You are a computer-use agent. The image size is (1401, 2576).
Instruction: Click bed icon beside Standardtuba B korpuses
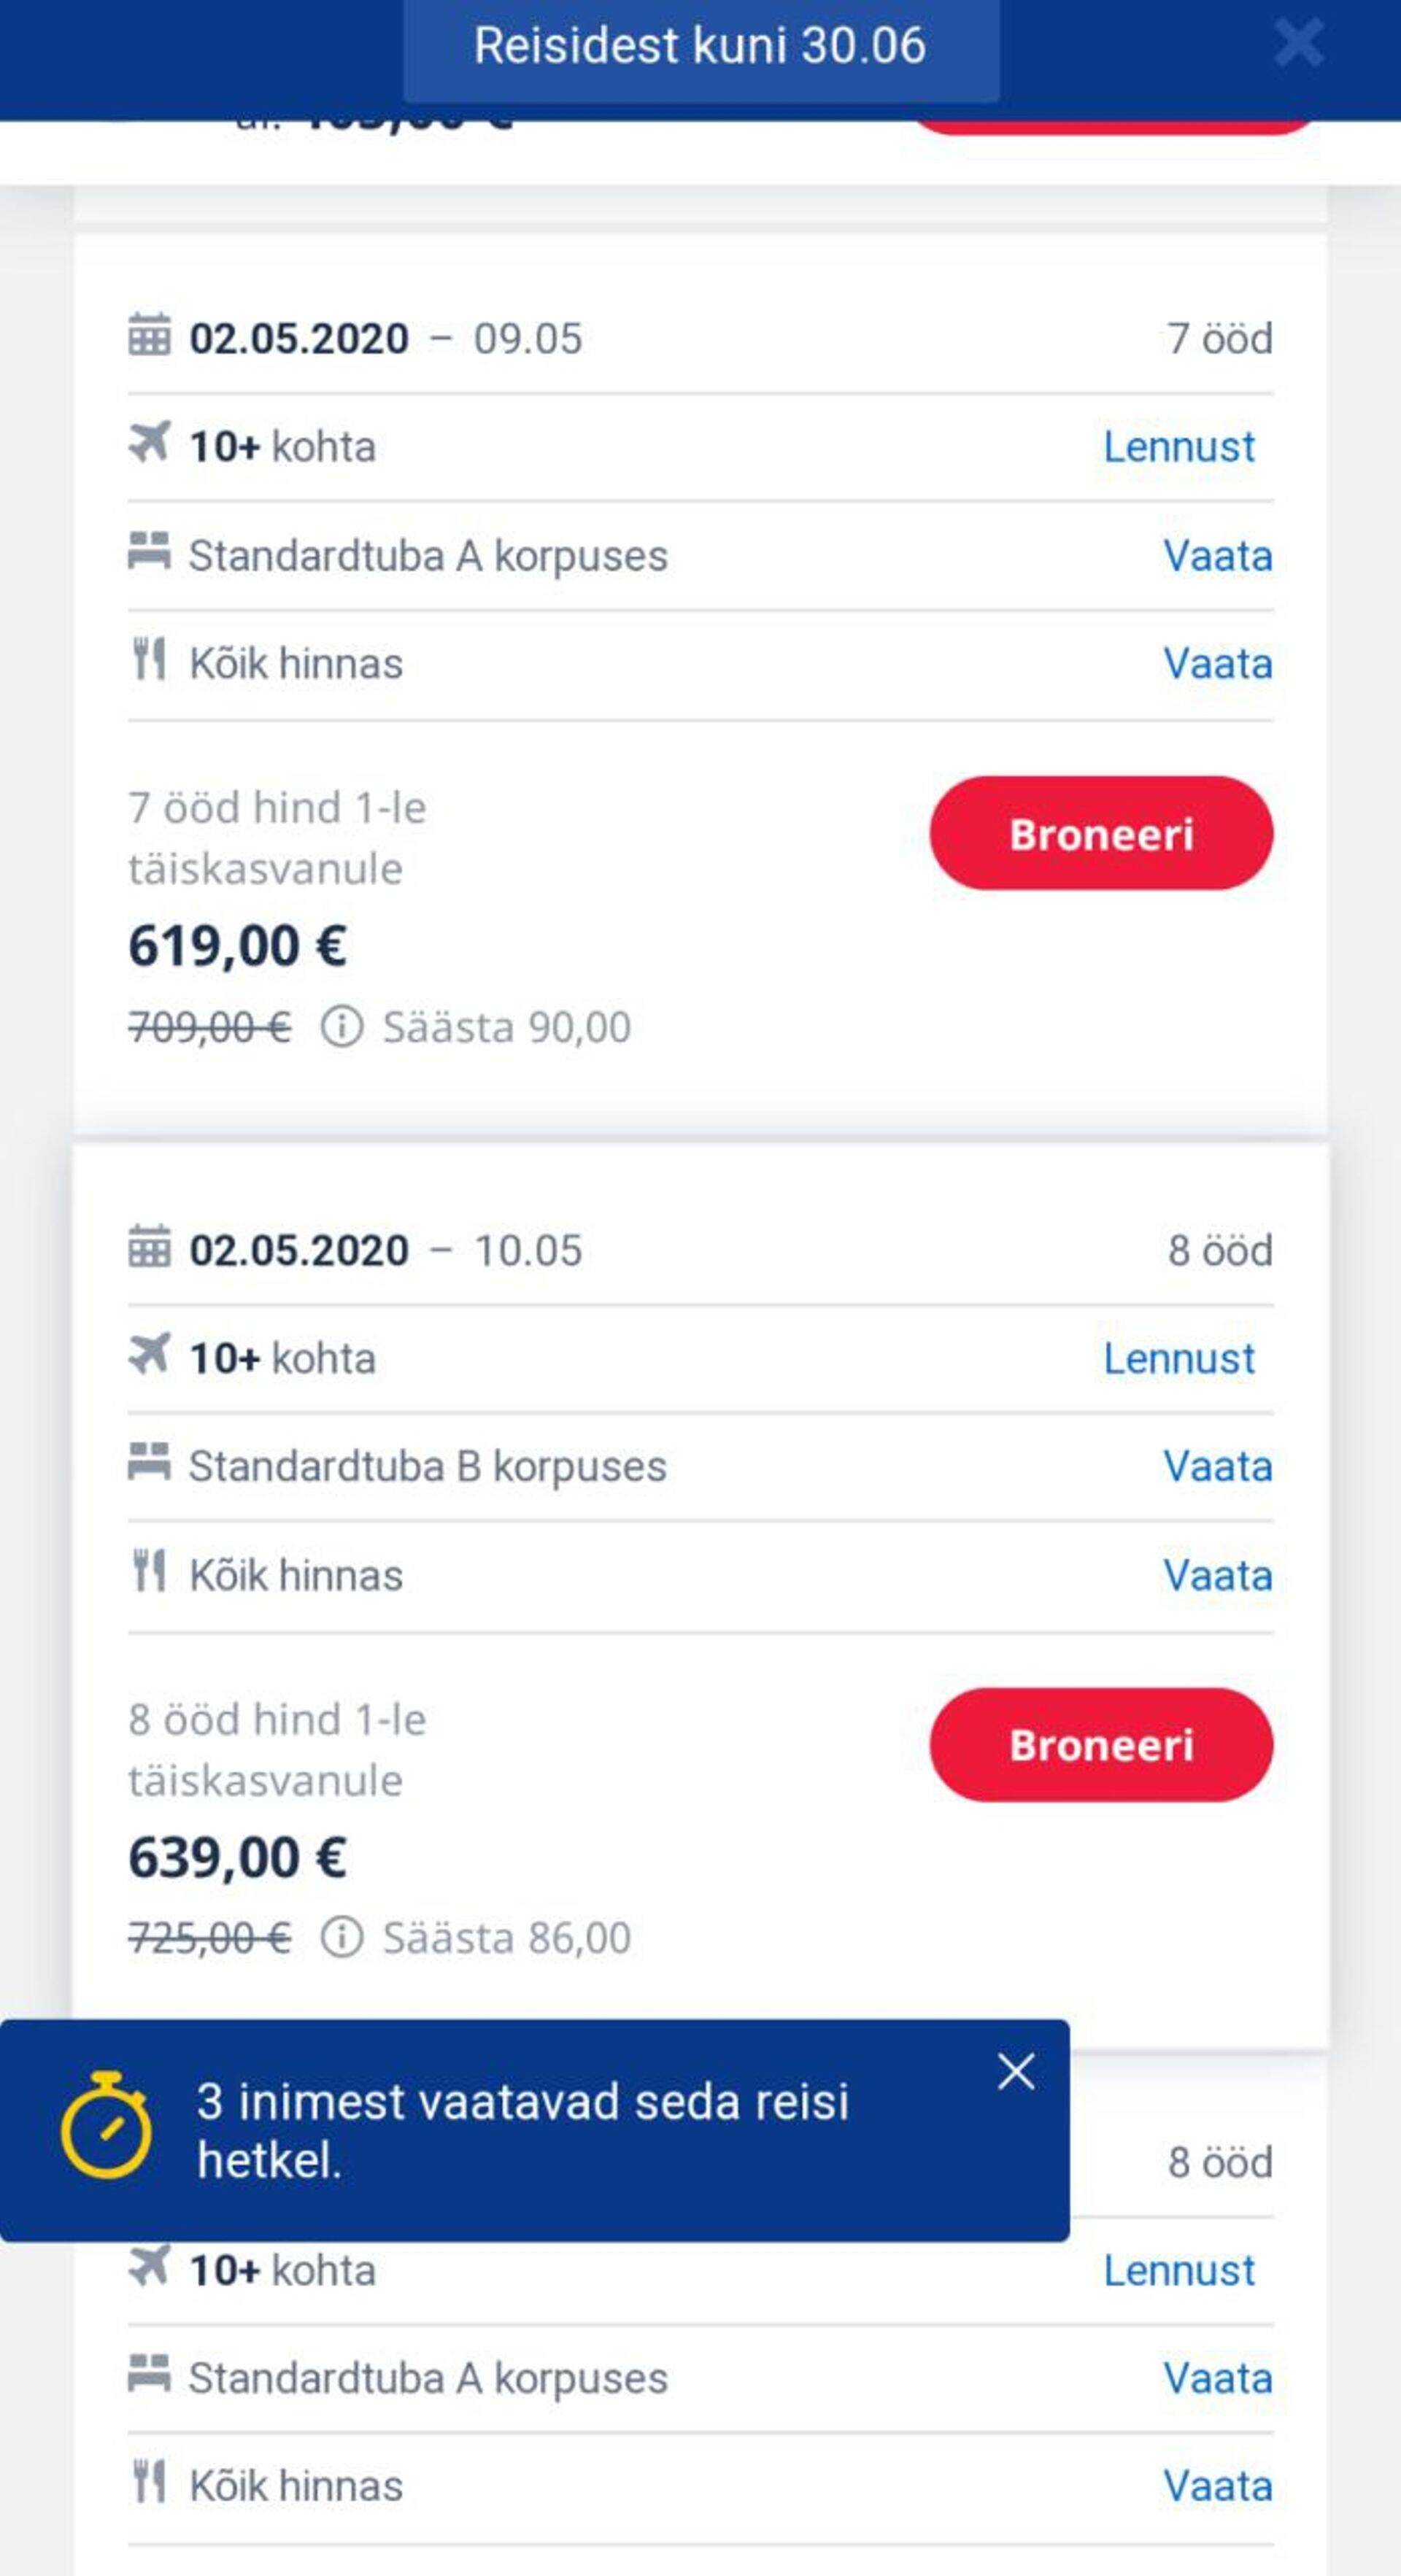point(149,1463)
